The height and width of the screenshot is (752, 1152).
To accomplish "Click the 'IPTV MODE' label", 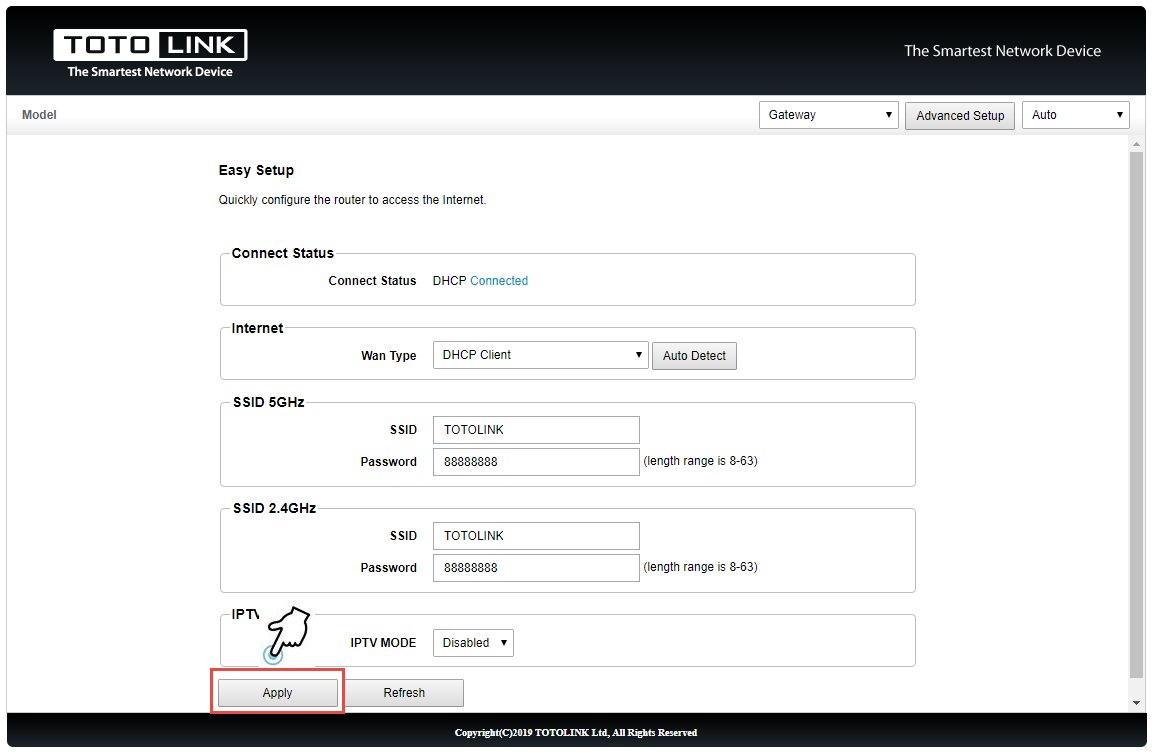I will point(383,643).
